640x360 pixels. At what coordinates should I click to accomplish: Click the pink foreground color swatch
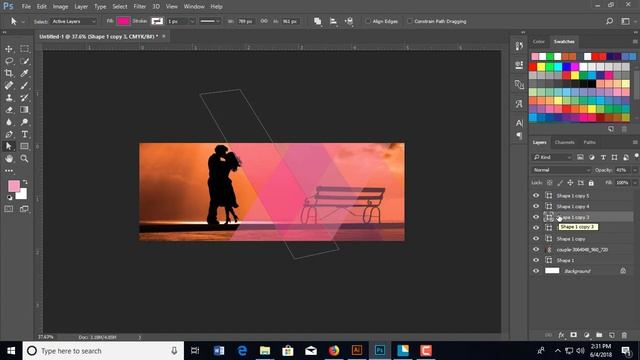(14, 187)
